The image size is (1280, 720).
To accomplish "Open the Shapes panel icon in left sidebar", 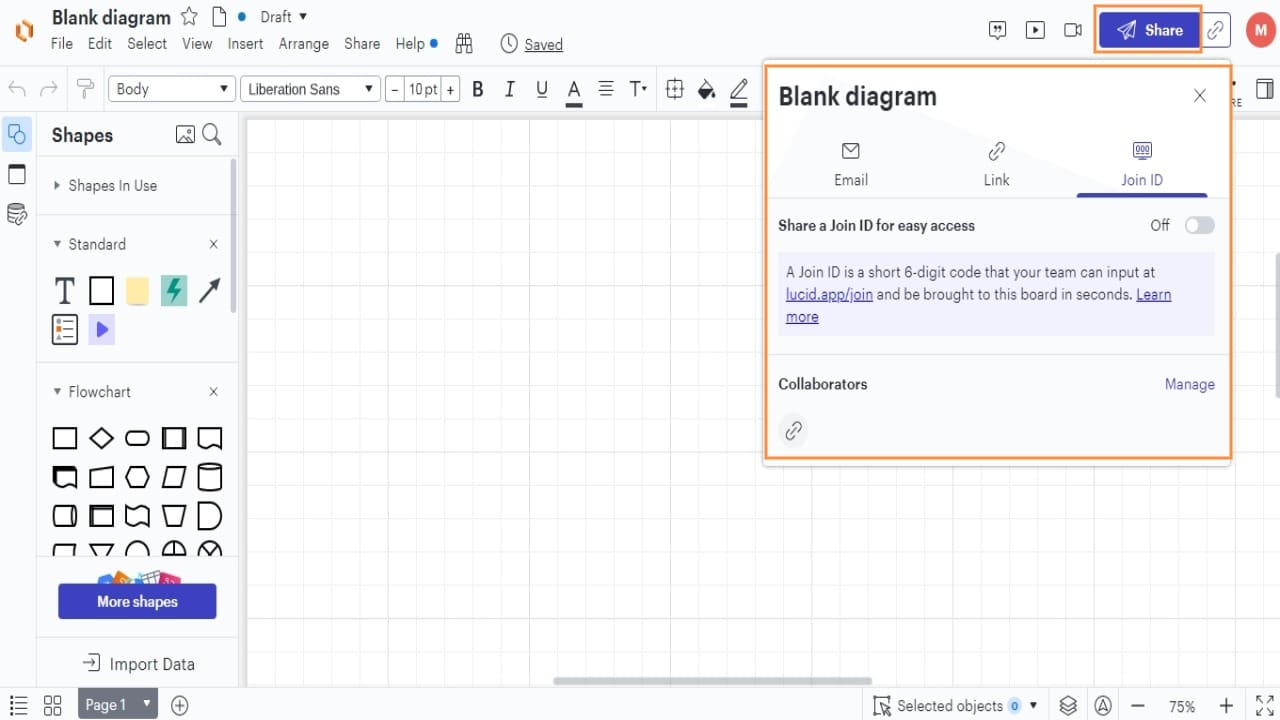I will (x=17, y=134).
